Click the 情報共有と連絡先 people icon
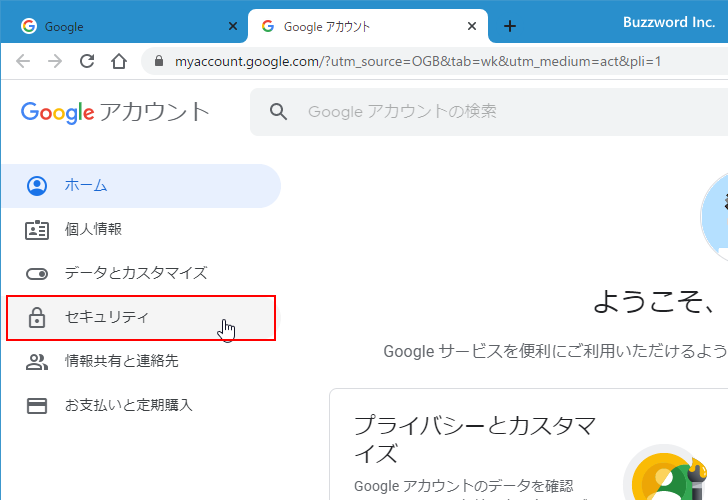728x500 pixels. (x=37, y=362)
